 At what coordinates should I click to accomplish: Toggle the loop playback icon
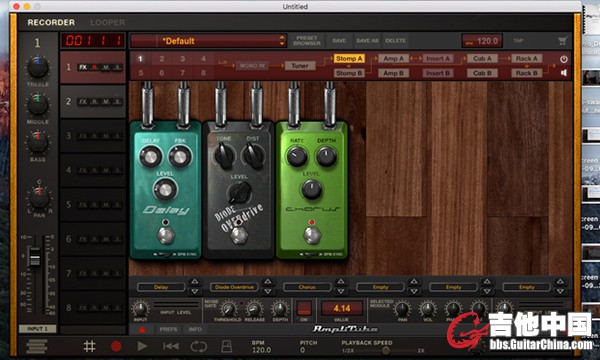click(x=198, y=347)
